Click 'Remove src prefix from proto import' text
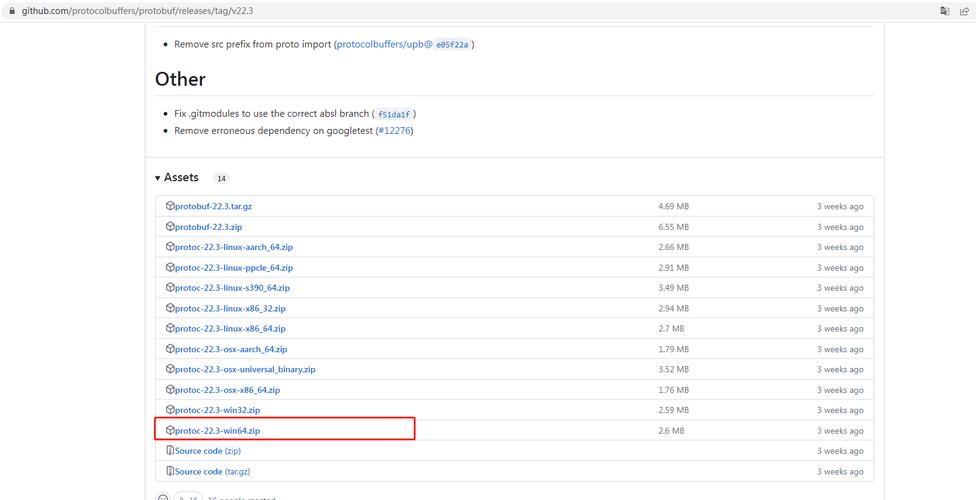The width and height of the screenshot is (976, 500). pos(253,45)
